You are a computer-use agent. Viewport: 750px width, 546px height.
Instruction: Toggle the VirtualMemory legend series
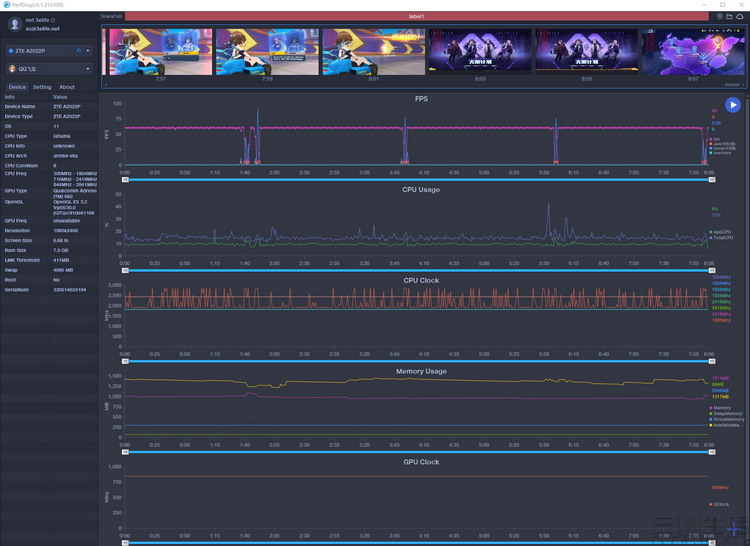coord(727,419)
